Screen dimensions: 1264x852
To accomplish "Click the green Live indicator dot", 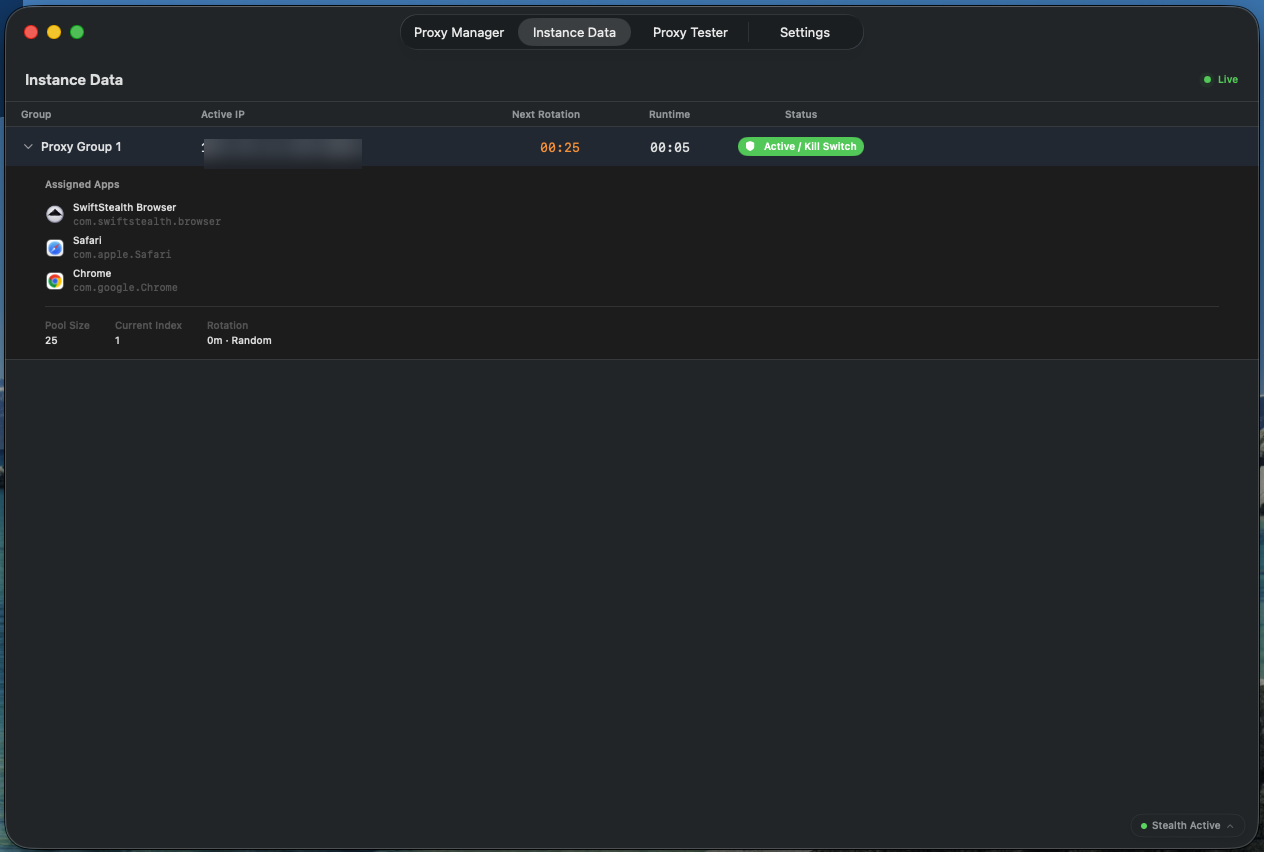I will 1207,80.
